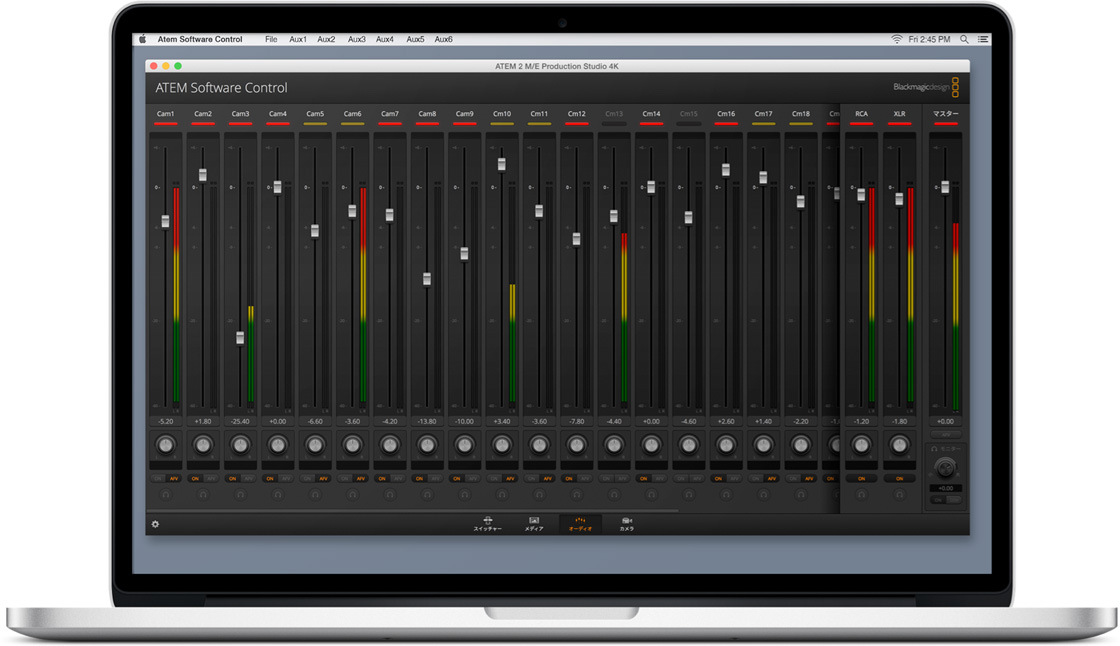Click the Cam1 fader handle
Image resolution: width=1120 pixels, height=646 pixels.
pos(166,221)
